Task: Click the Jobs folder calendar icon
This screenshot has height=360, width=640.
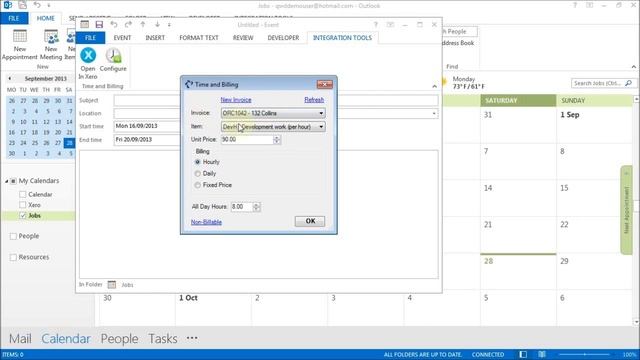Action: (x=111, y=284)
